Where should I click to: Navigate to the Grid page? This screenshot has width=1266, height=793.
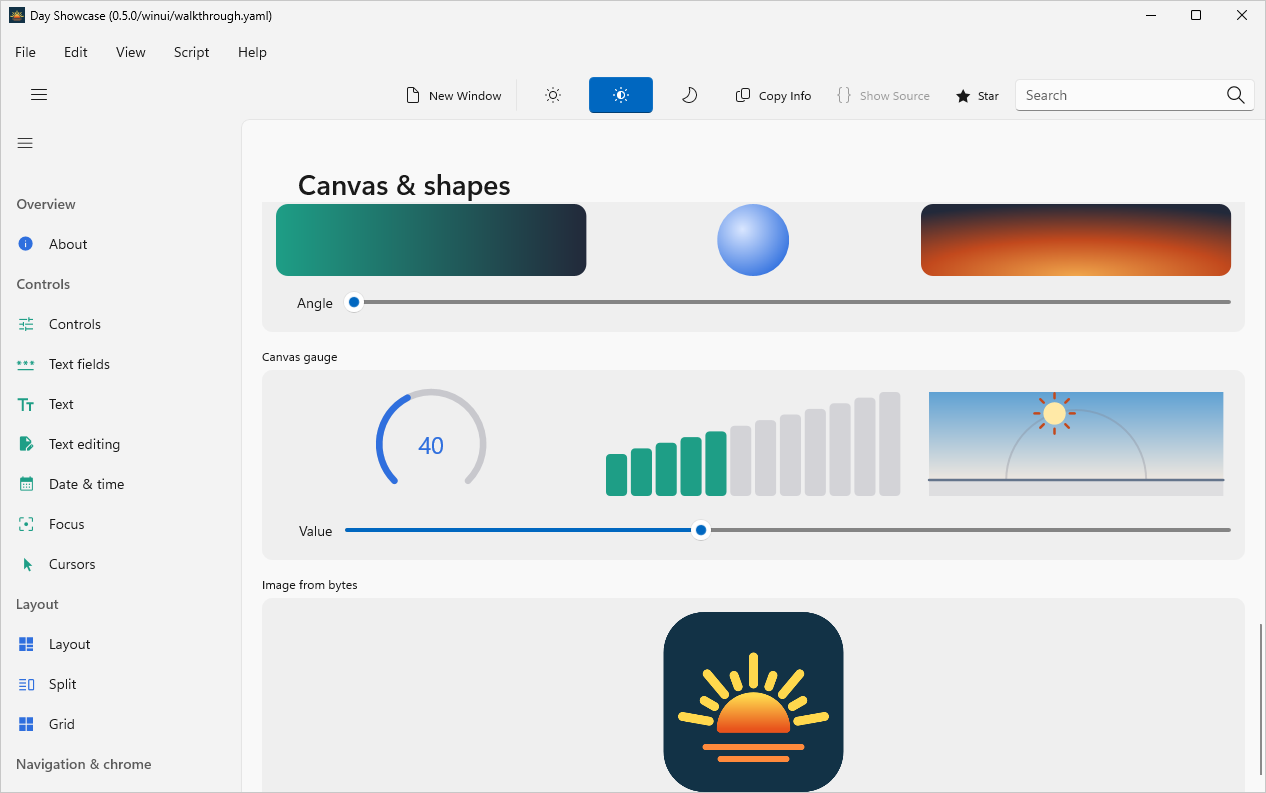(x=120, y=724)
